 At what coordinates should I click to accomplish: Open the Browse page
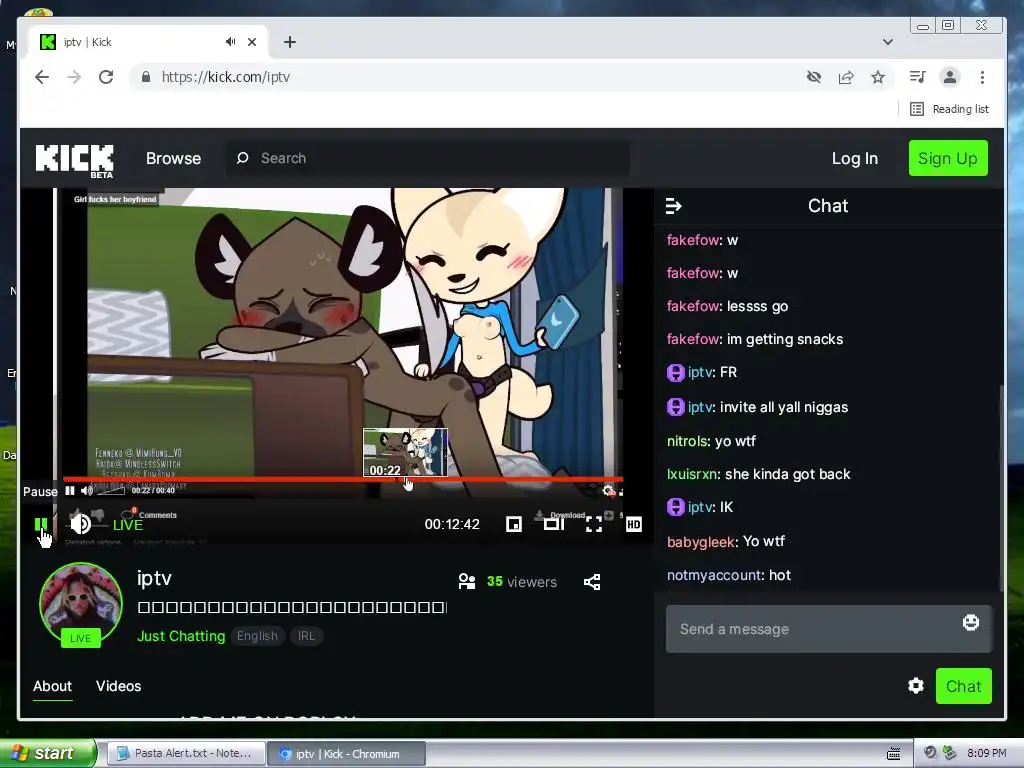pyautogui.click(x=174, y=159)
